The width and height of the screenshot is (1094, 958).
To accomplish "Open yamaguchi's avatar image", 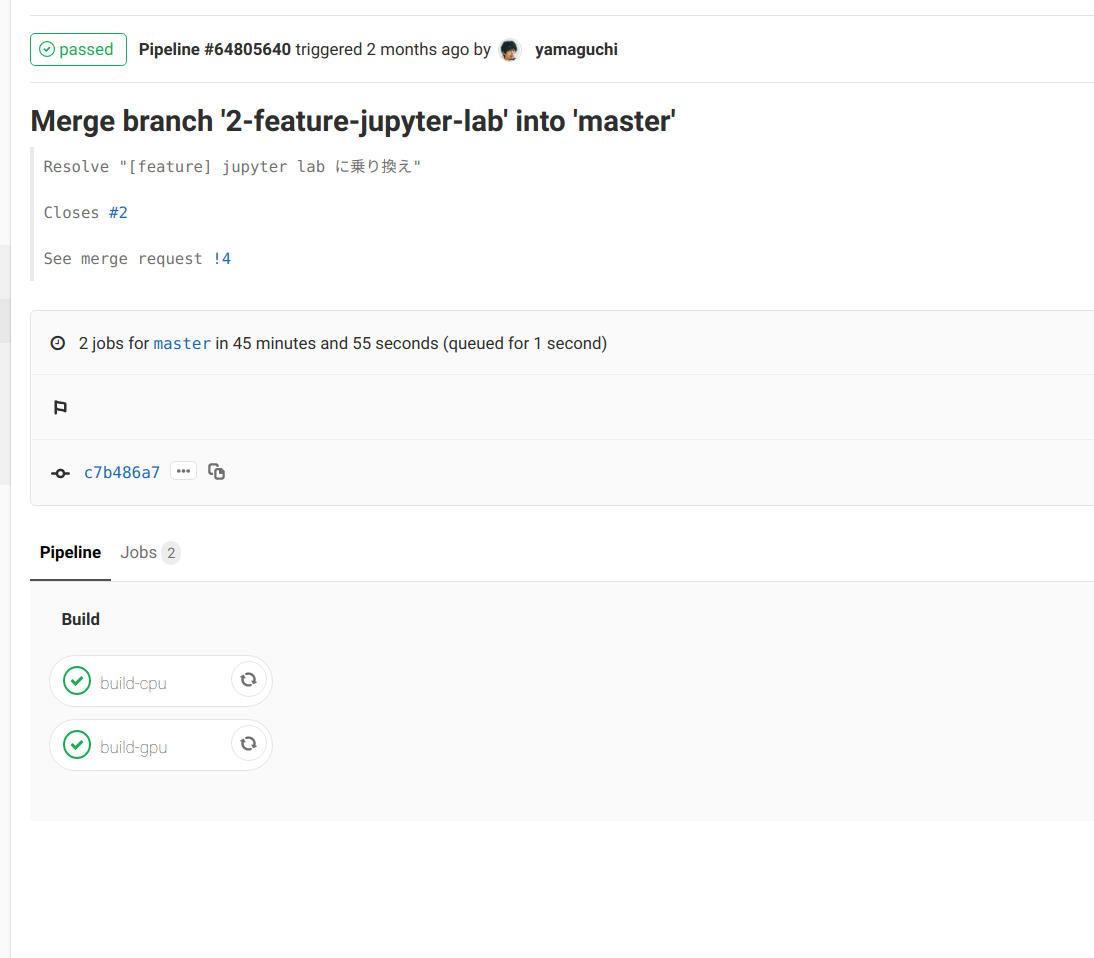I will [510, 50].
